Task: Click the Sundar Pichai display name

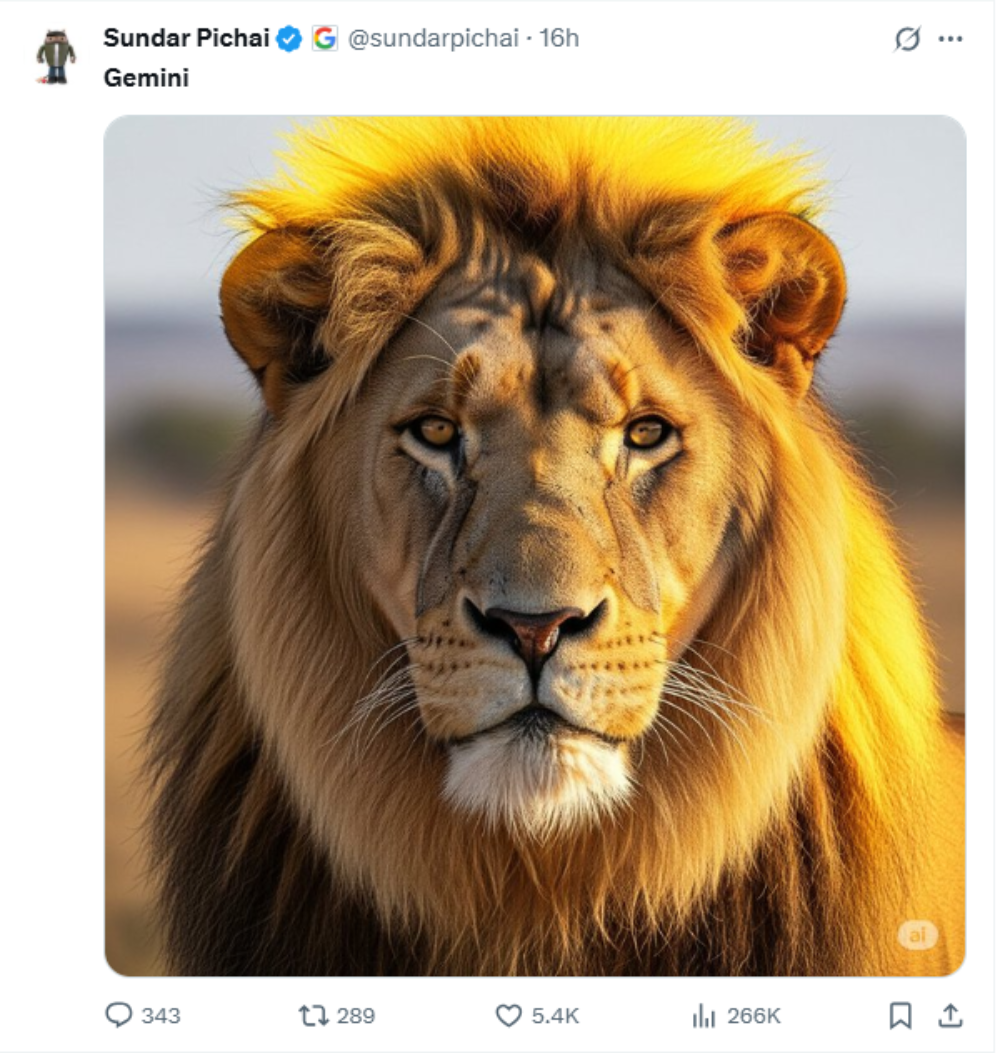Action: pyautogui.click(x=186, y=39)
